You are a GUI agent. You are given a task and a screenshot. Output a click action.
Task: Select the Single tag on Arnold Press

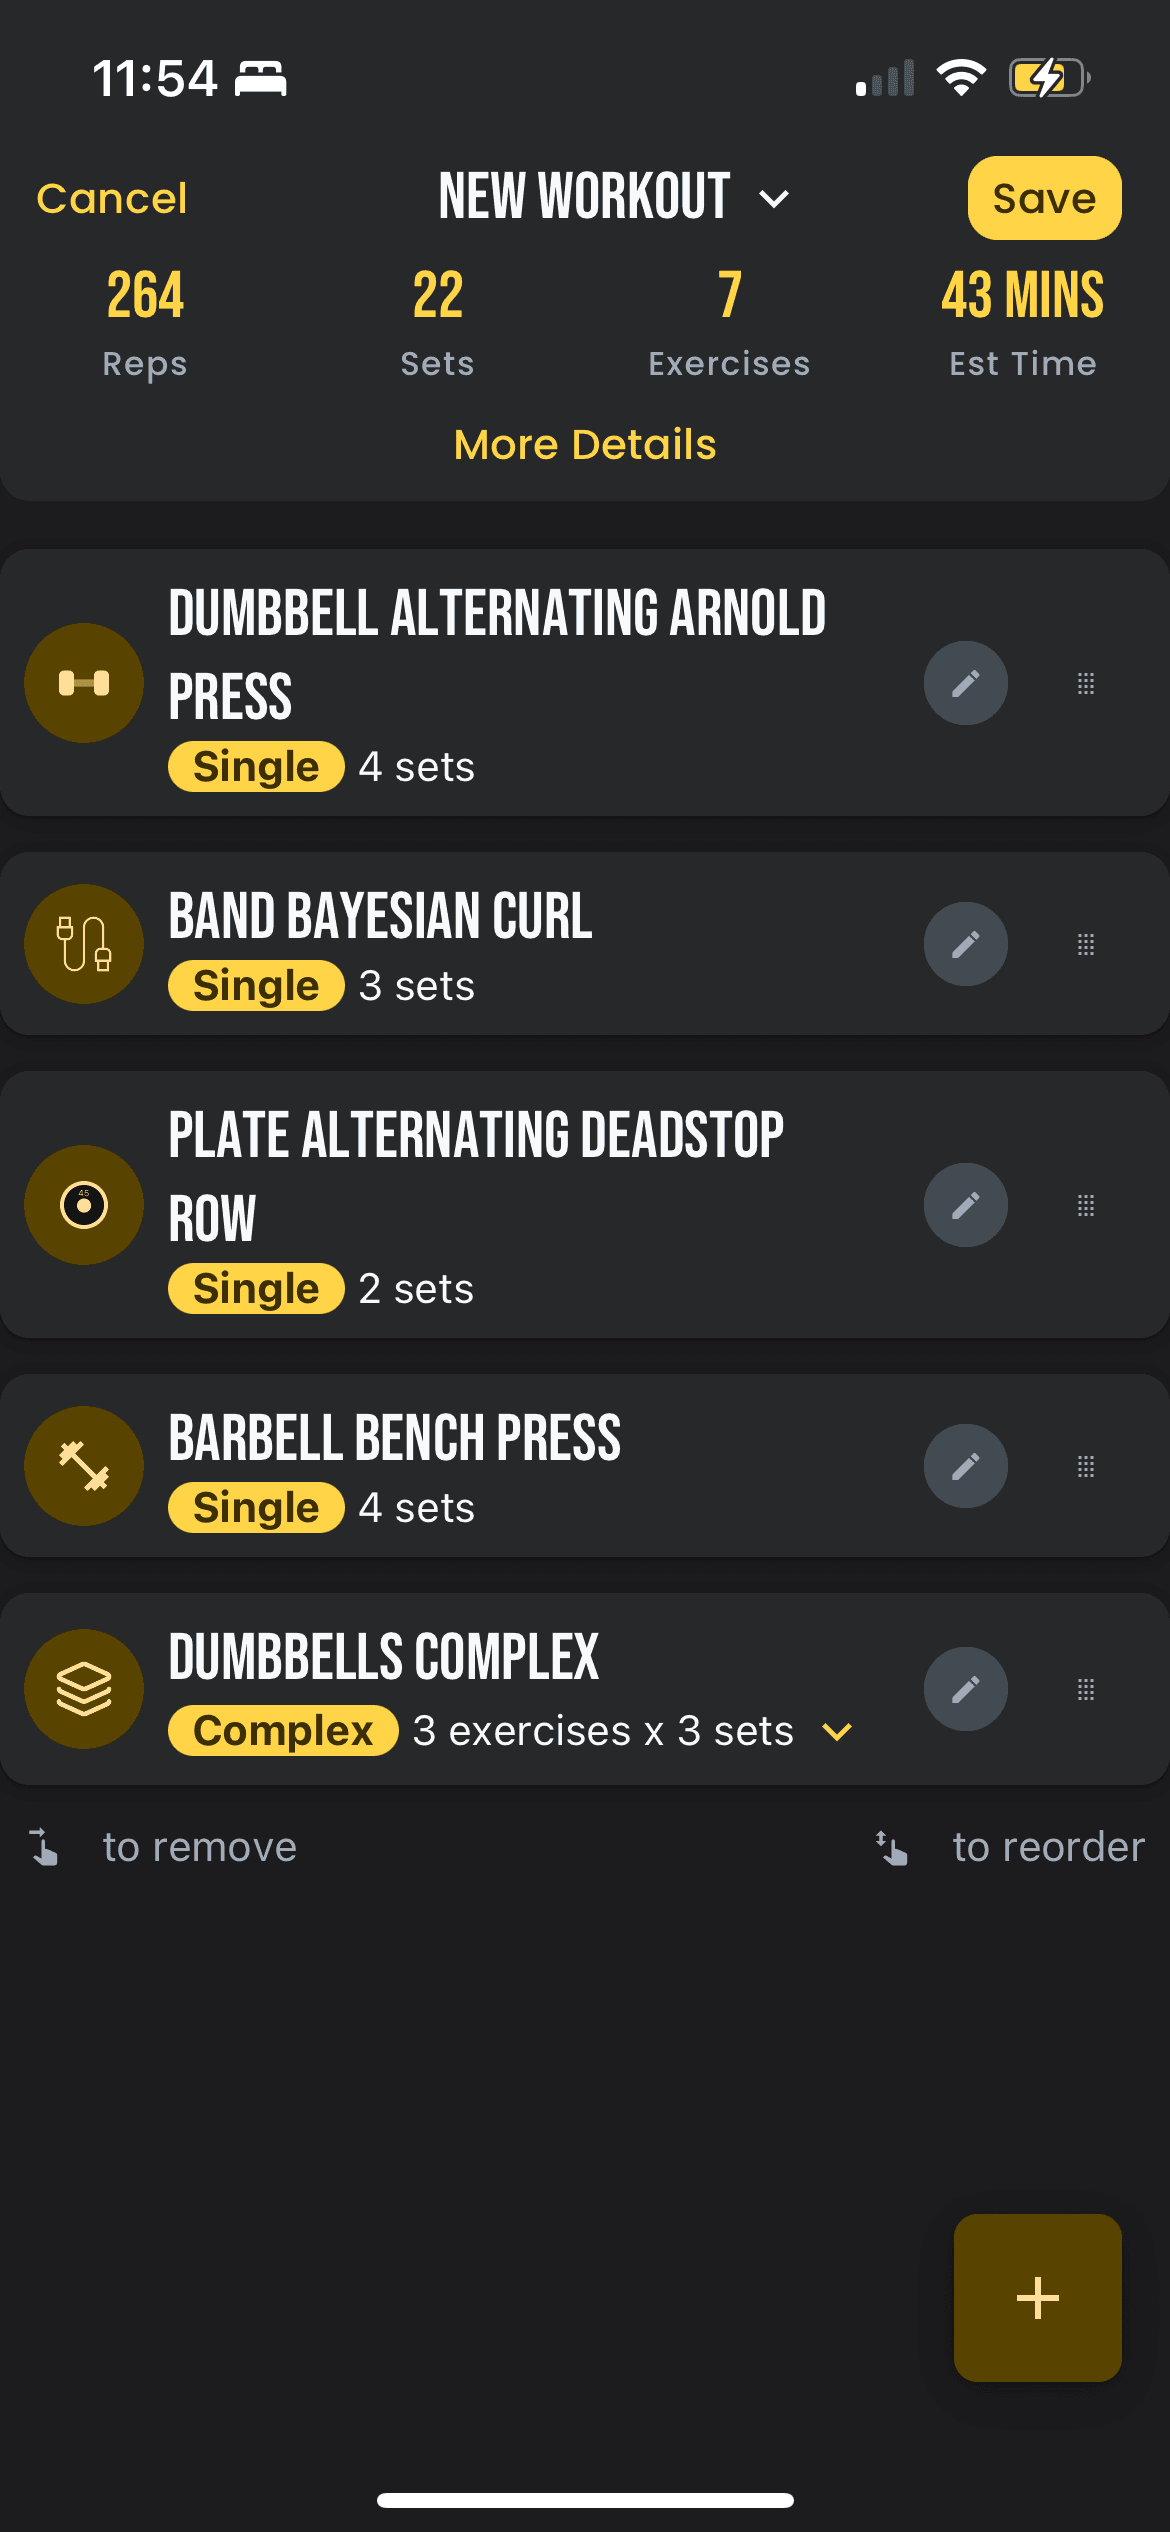click(256, 767)
